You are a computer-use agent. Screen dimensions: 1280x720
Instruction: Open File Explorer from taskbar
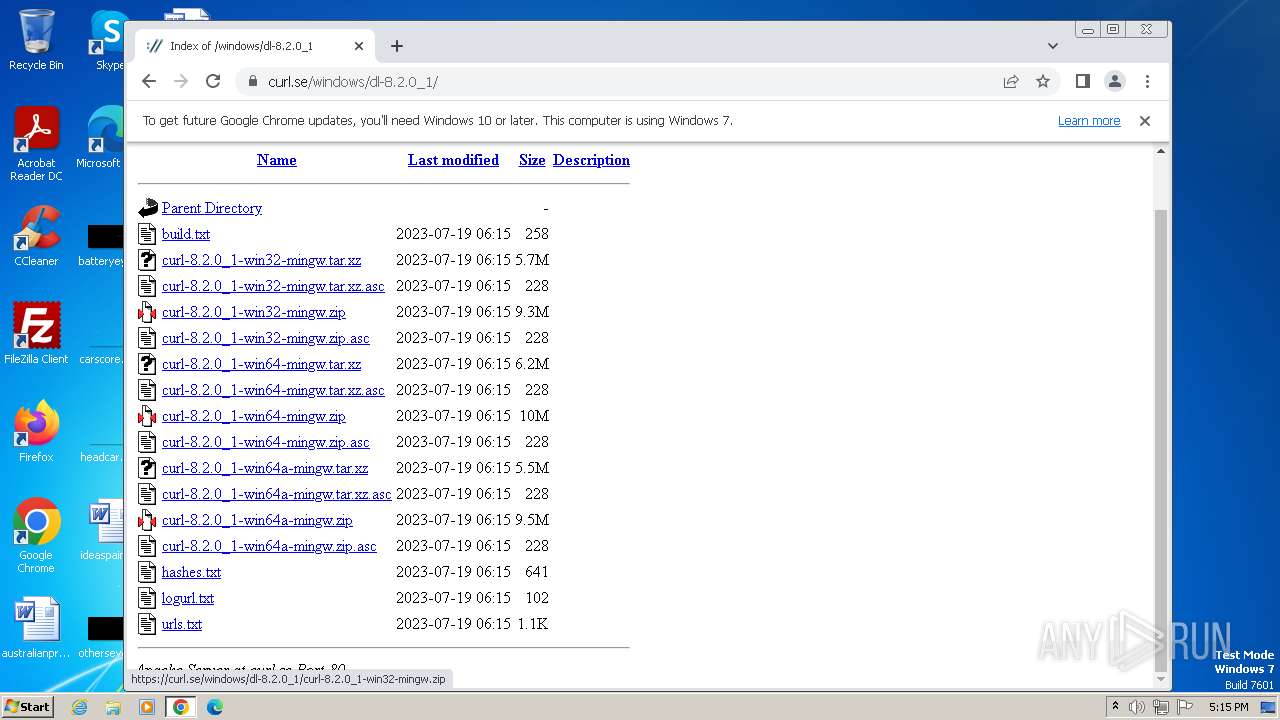pos(113,707)
